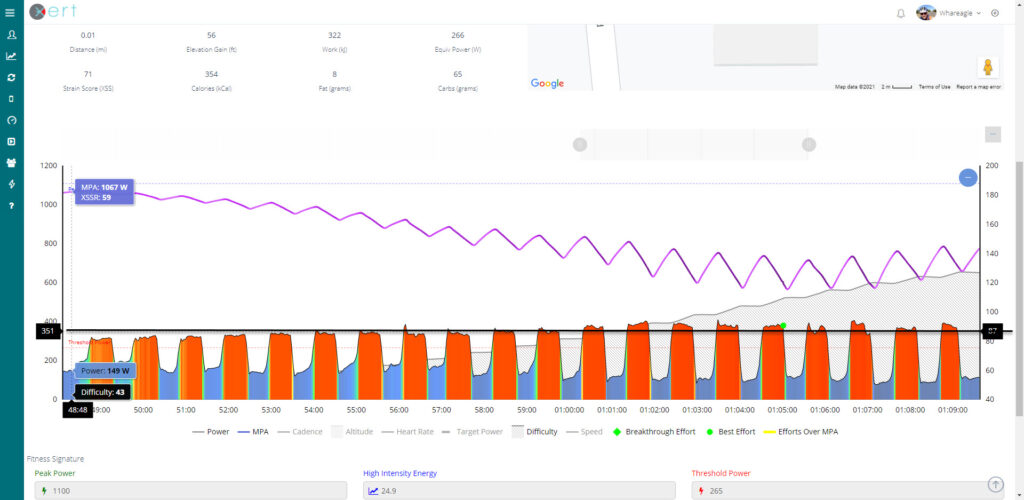
Task: Click the Report a map error link
Action: [978, 87]
